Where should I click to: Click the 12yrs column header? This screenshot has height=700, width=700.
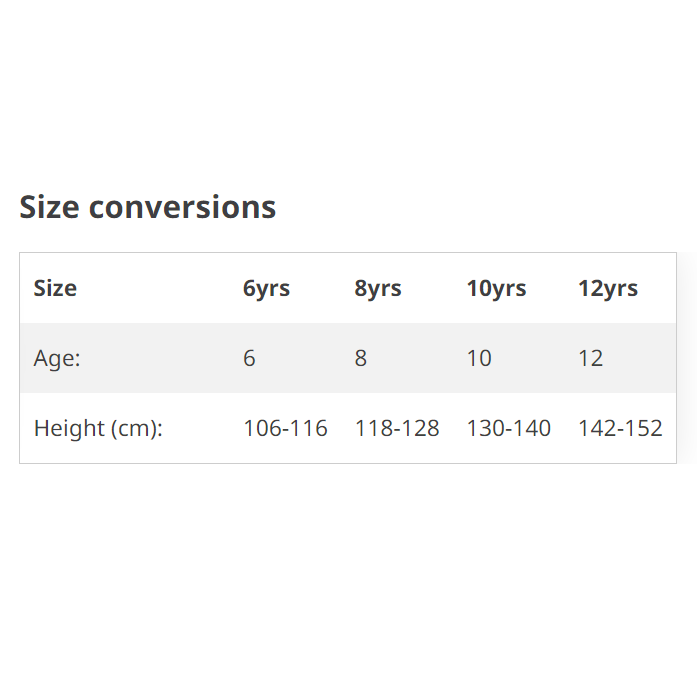[x=607, y=289]
